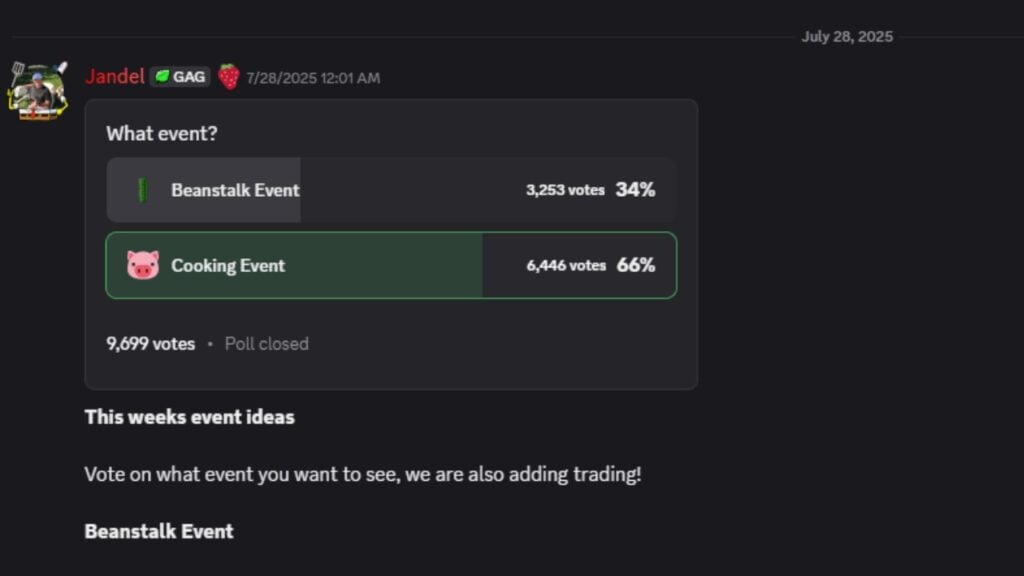This screenshot has height=576, width=1024.
Task: Click the pig emoji in poll
Action: coord(142,265)
